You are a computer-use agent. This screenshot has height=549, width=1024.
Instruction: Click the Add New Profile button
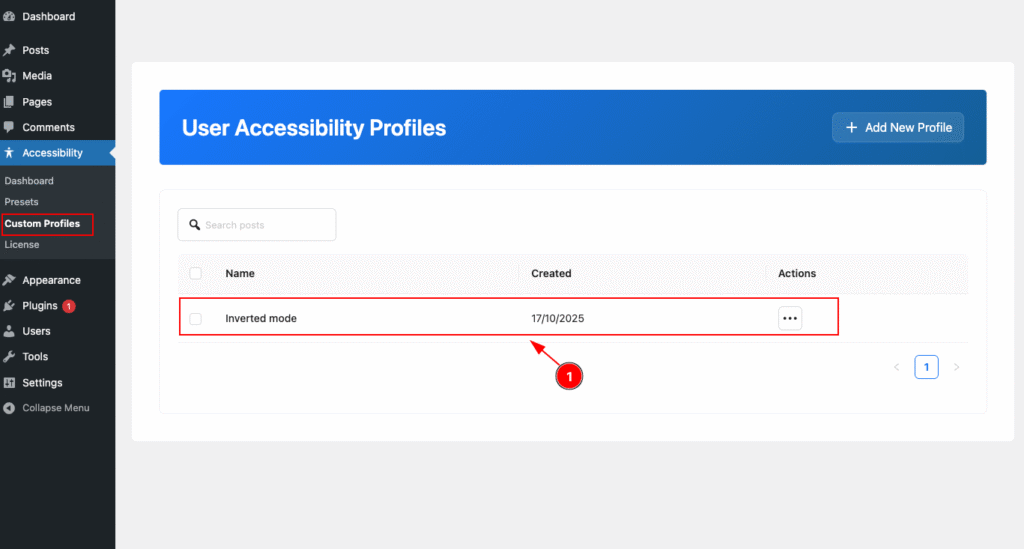click(x=898, y=128)
